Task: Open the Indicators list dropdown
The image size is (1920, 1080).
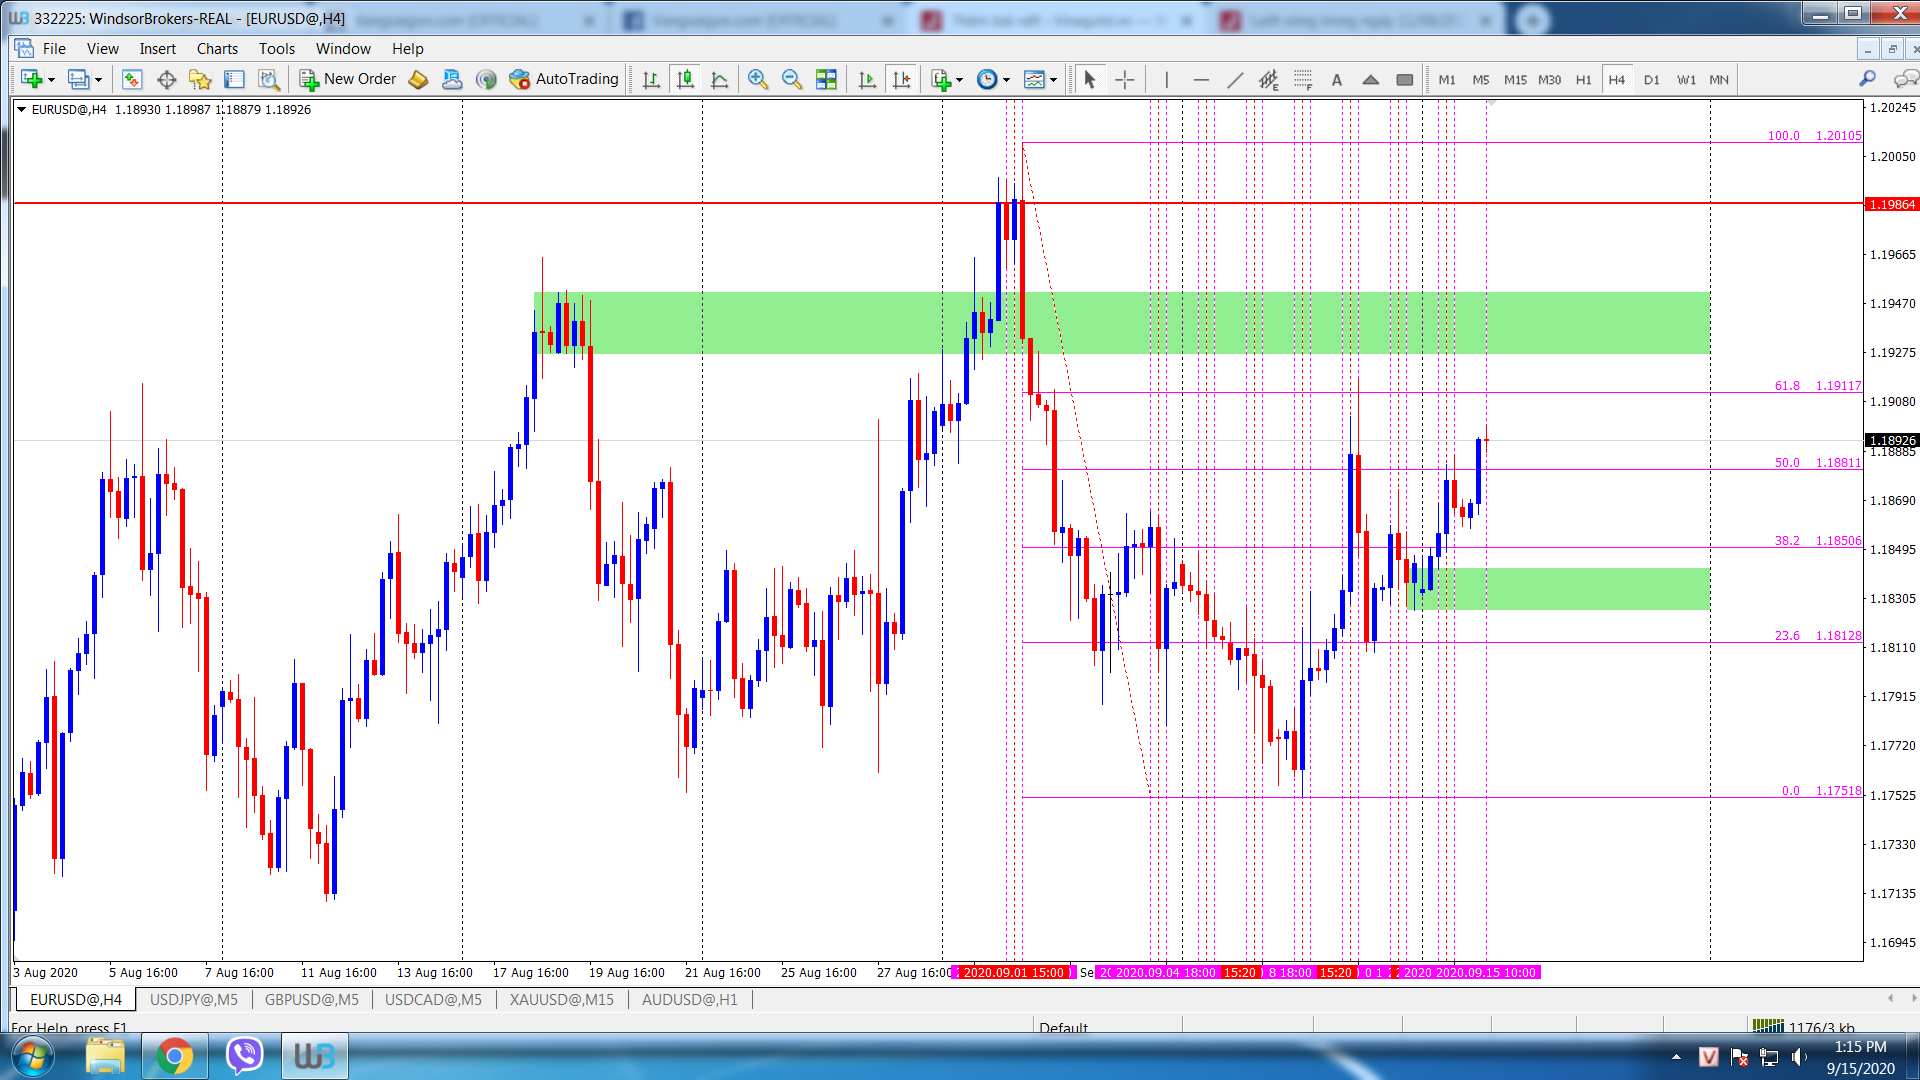Action: 946,79
